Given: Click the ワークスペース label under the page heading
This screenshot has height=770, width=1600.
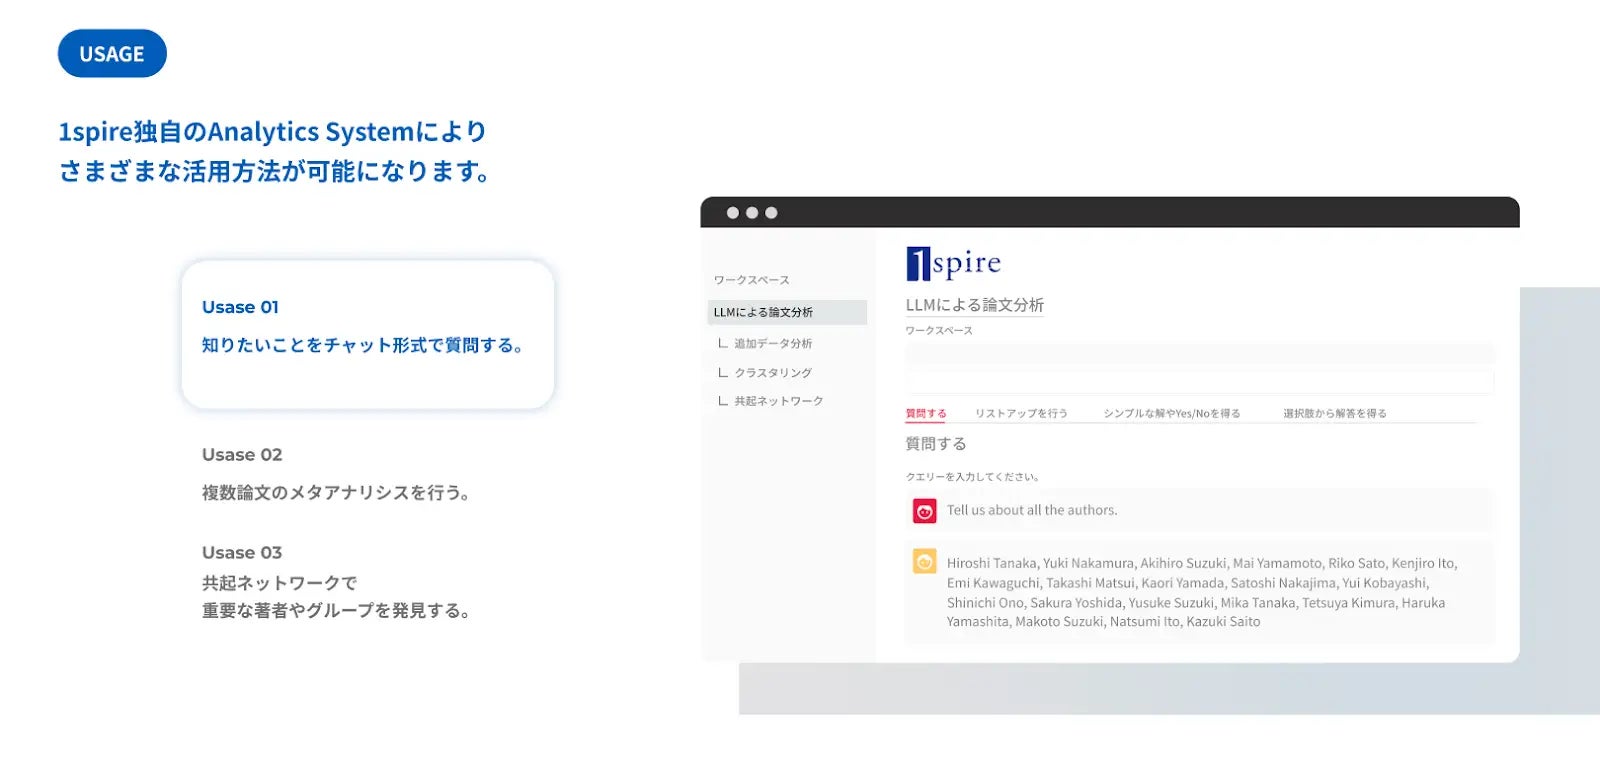Looking at the screenshot, I should (939, 330).
